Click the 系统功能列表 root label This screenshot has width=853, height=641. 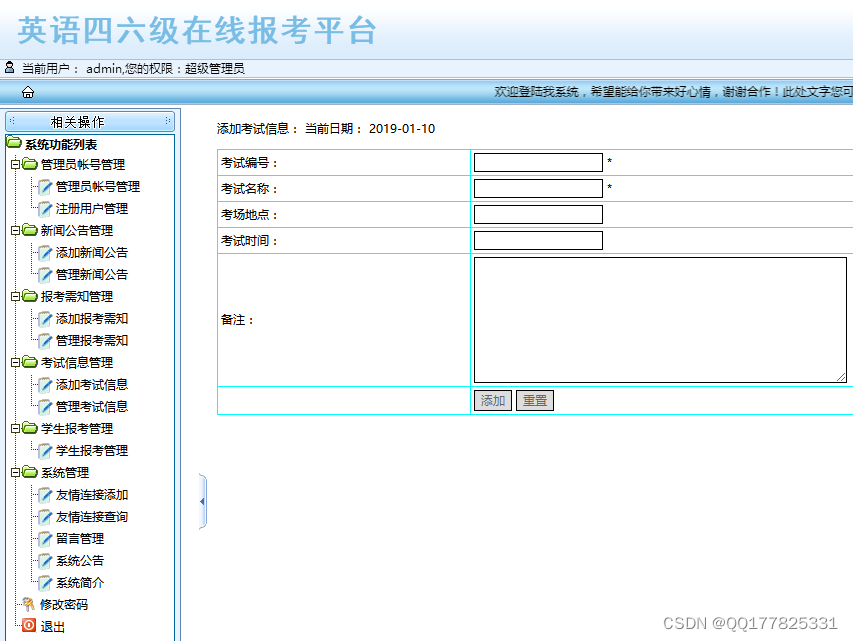[61, 145]
